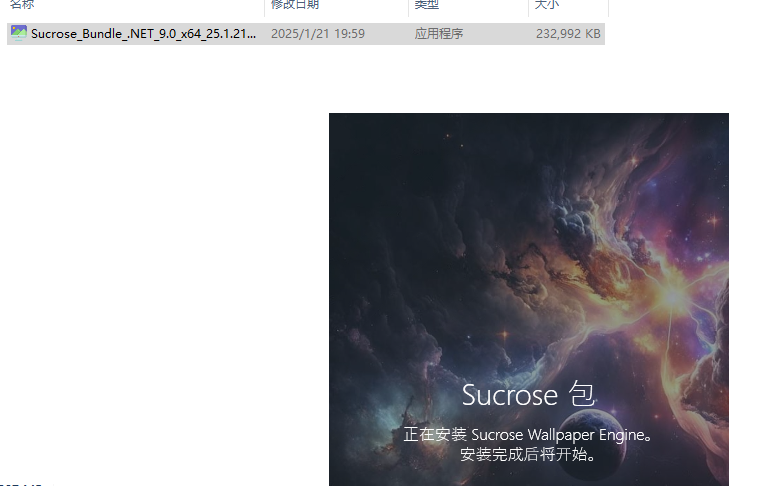This screenshot has height=486, width=779.
Task: Sort files by 大小 column header
Action: (x=546, y=5)
